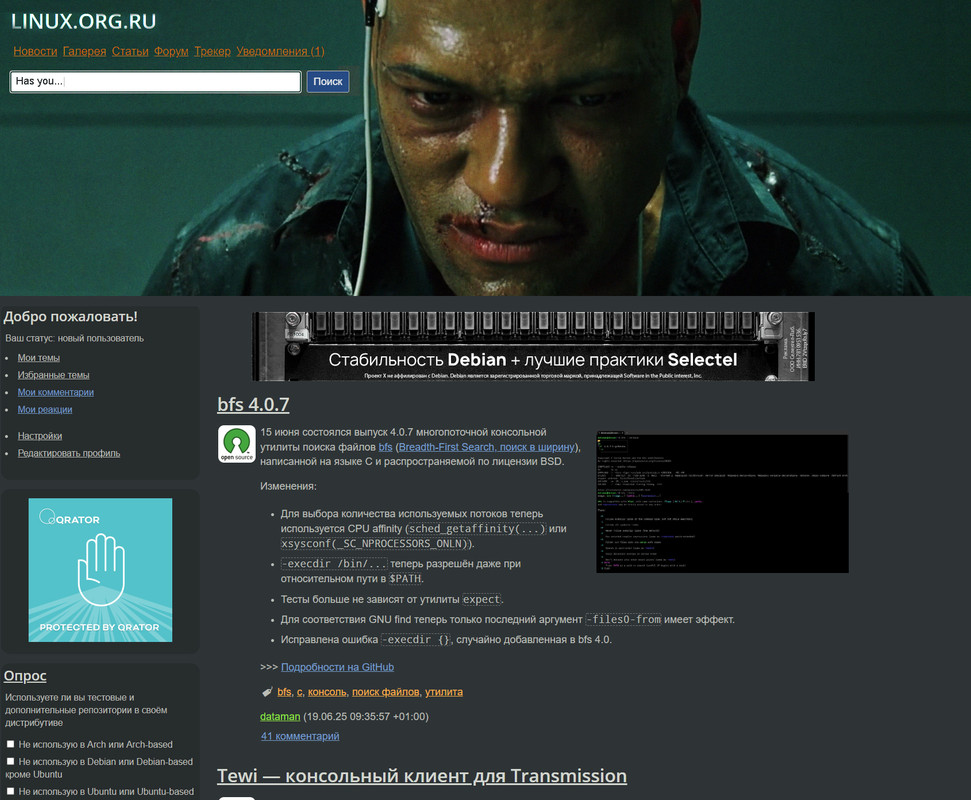The width and height of the screenshot is (971, 800).
Task: View Уведомления (1) notifications
Action: click(x=280, y=51)
